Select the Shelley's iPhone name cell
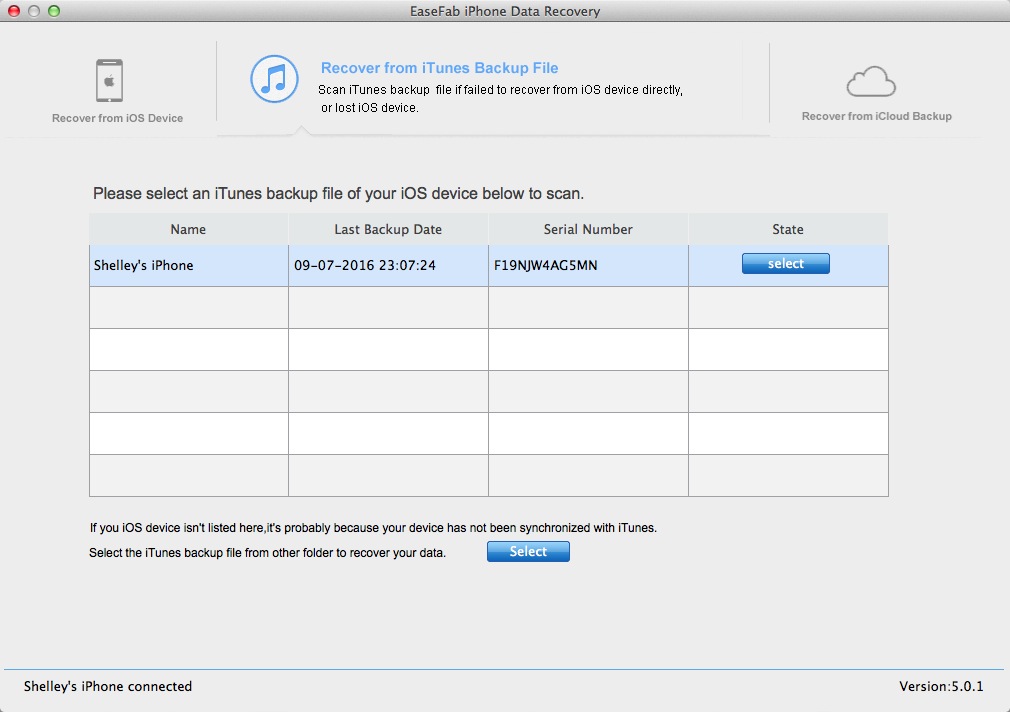The width and height of the screenshot is (1010, 712). point(189,265)
